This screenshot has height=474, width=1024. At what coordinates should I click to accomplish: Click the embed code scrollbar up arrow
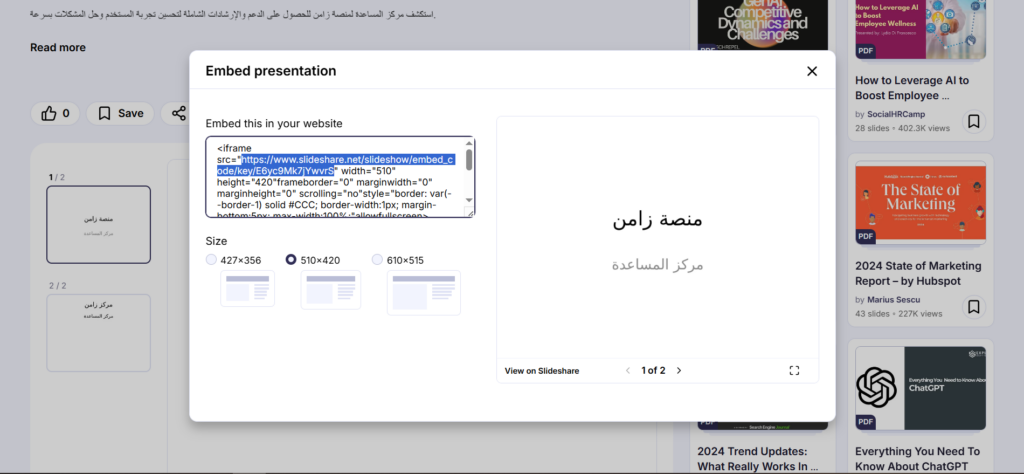coord(469,143)
